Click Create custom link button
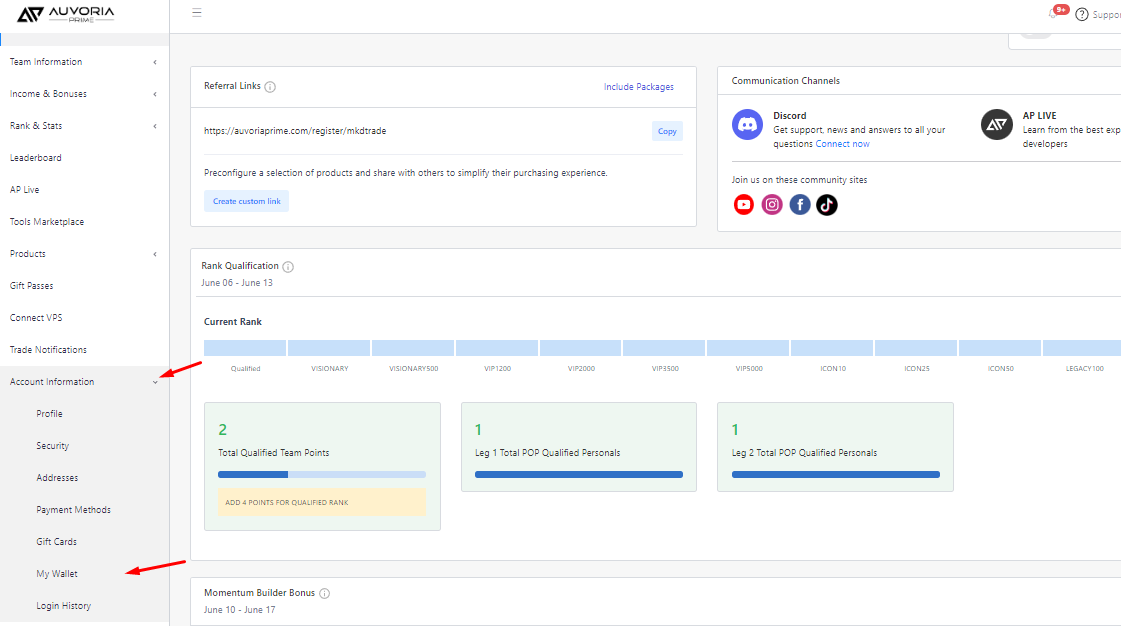 click(247, 202)
